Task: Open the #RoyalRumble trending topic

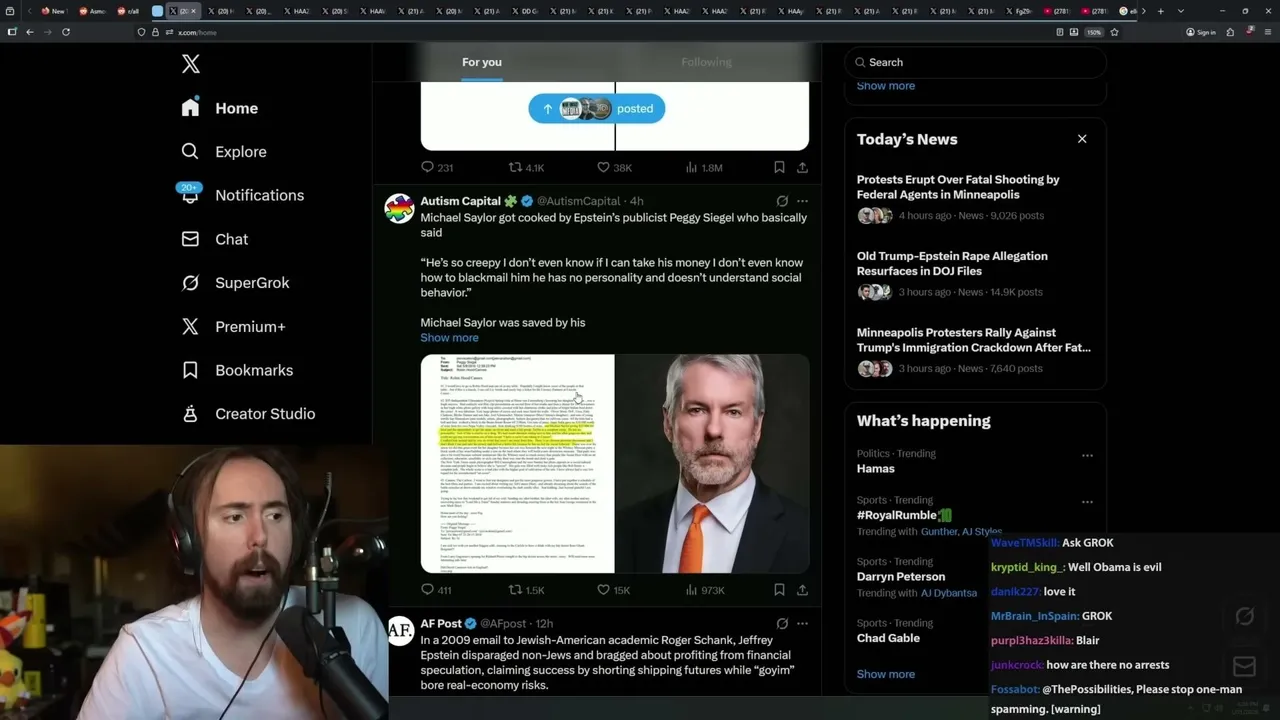Action: [x=975, y=516]
